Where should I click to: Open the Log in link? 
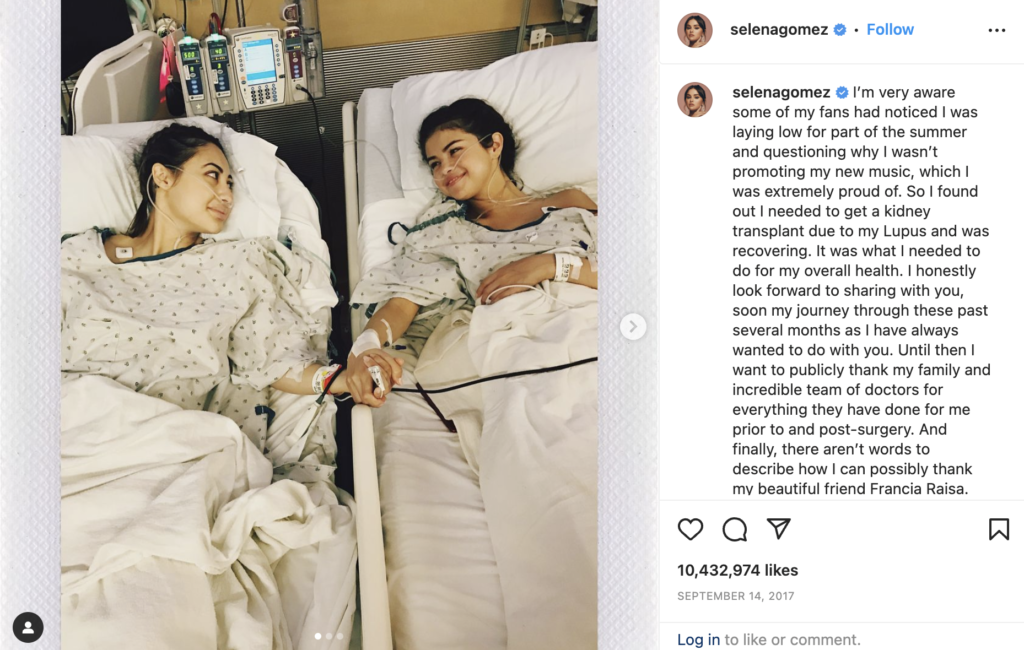pos(698,639)
